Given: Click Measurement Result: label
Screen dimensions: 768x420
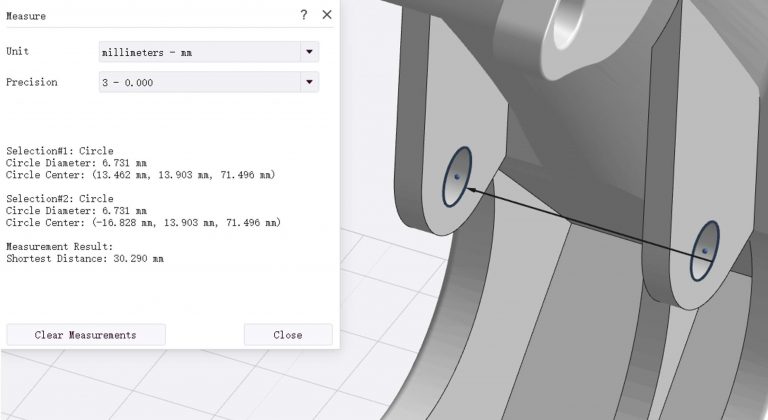Looking at the screenshot, I should point(59,247).
